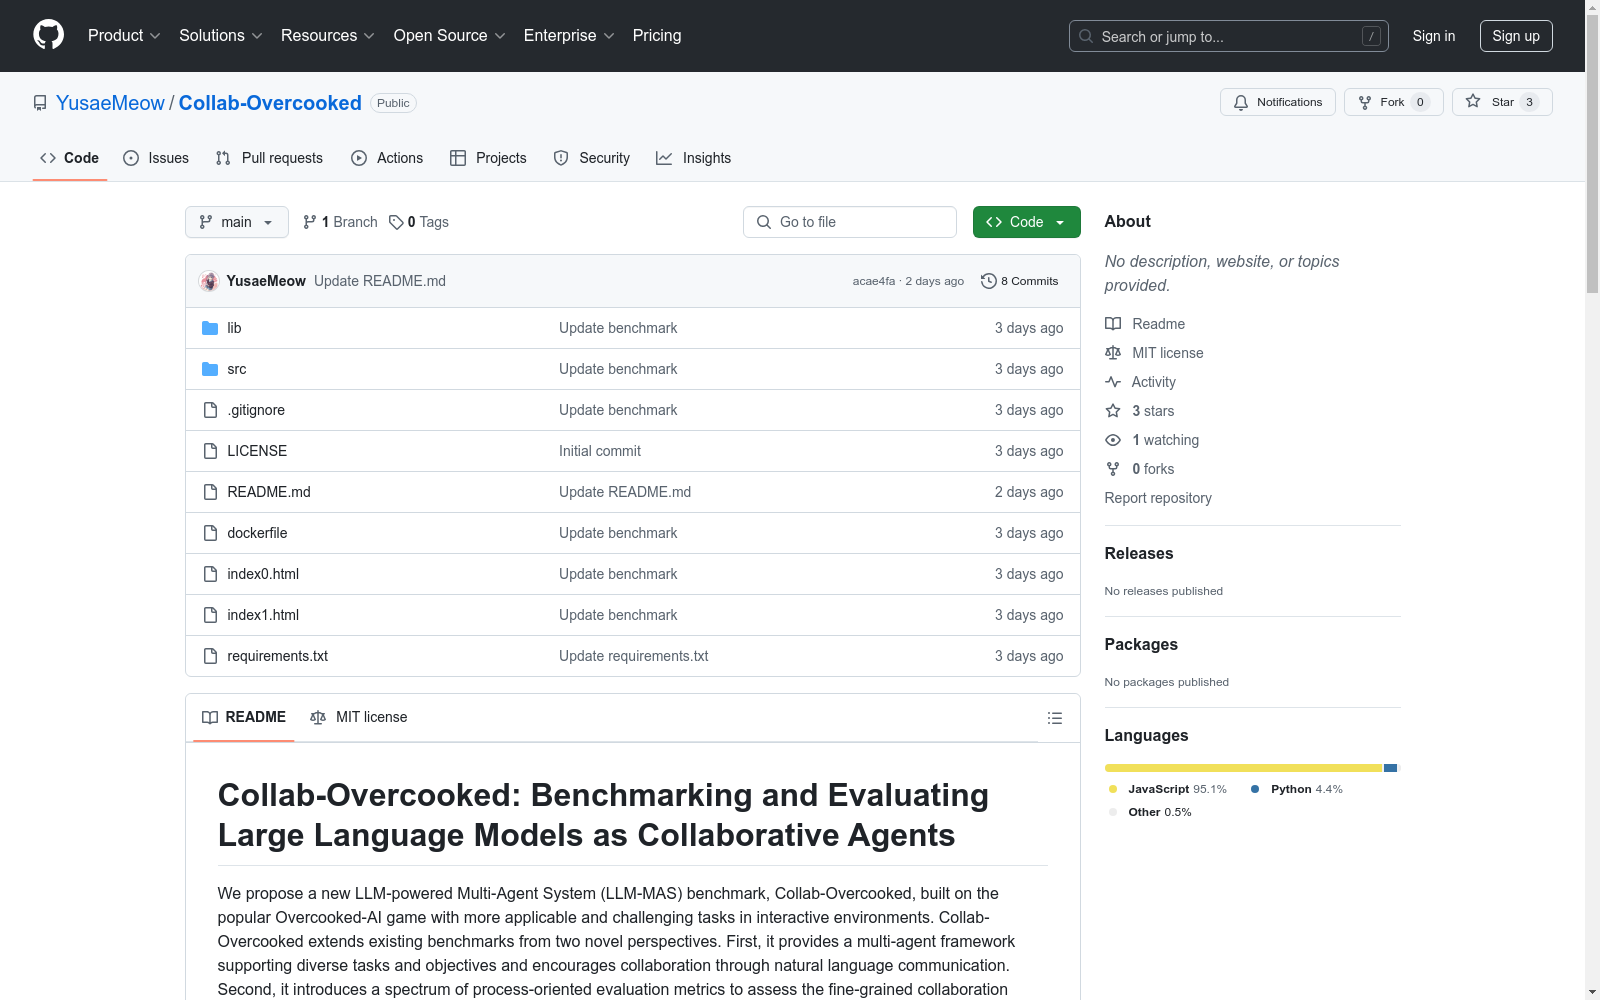Click the yellow JavaScript language bar segment
Screen dimensions: 1600x1000
point(1243,768)
